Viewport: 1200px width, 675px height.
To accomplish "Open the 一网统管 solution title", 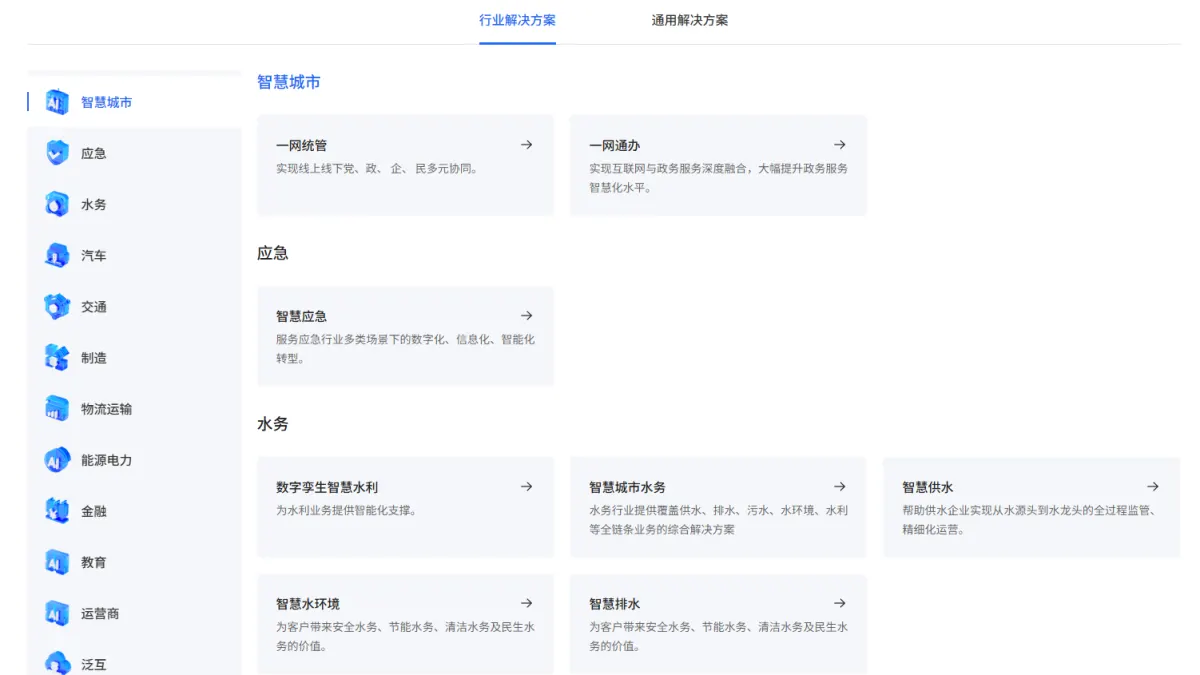I will tap(302, 146).
